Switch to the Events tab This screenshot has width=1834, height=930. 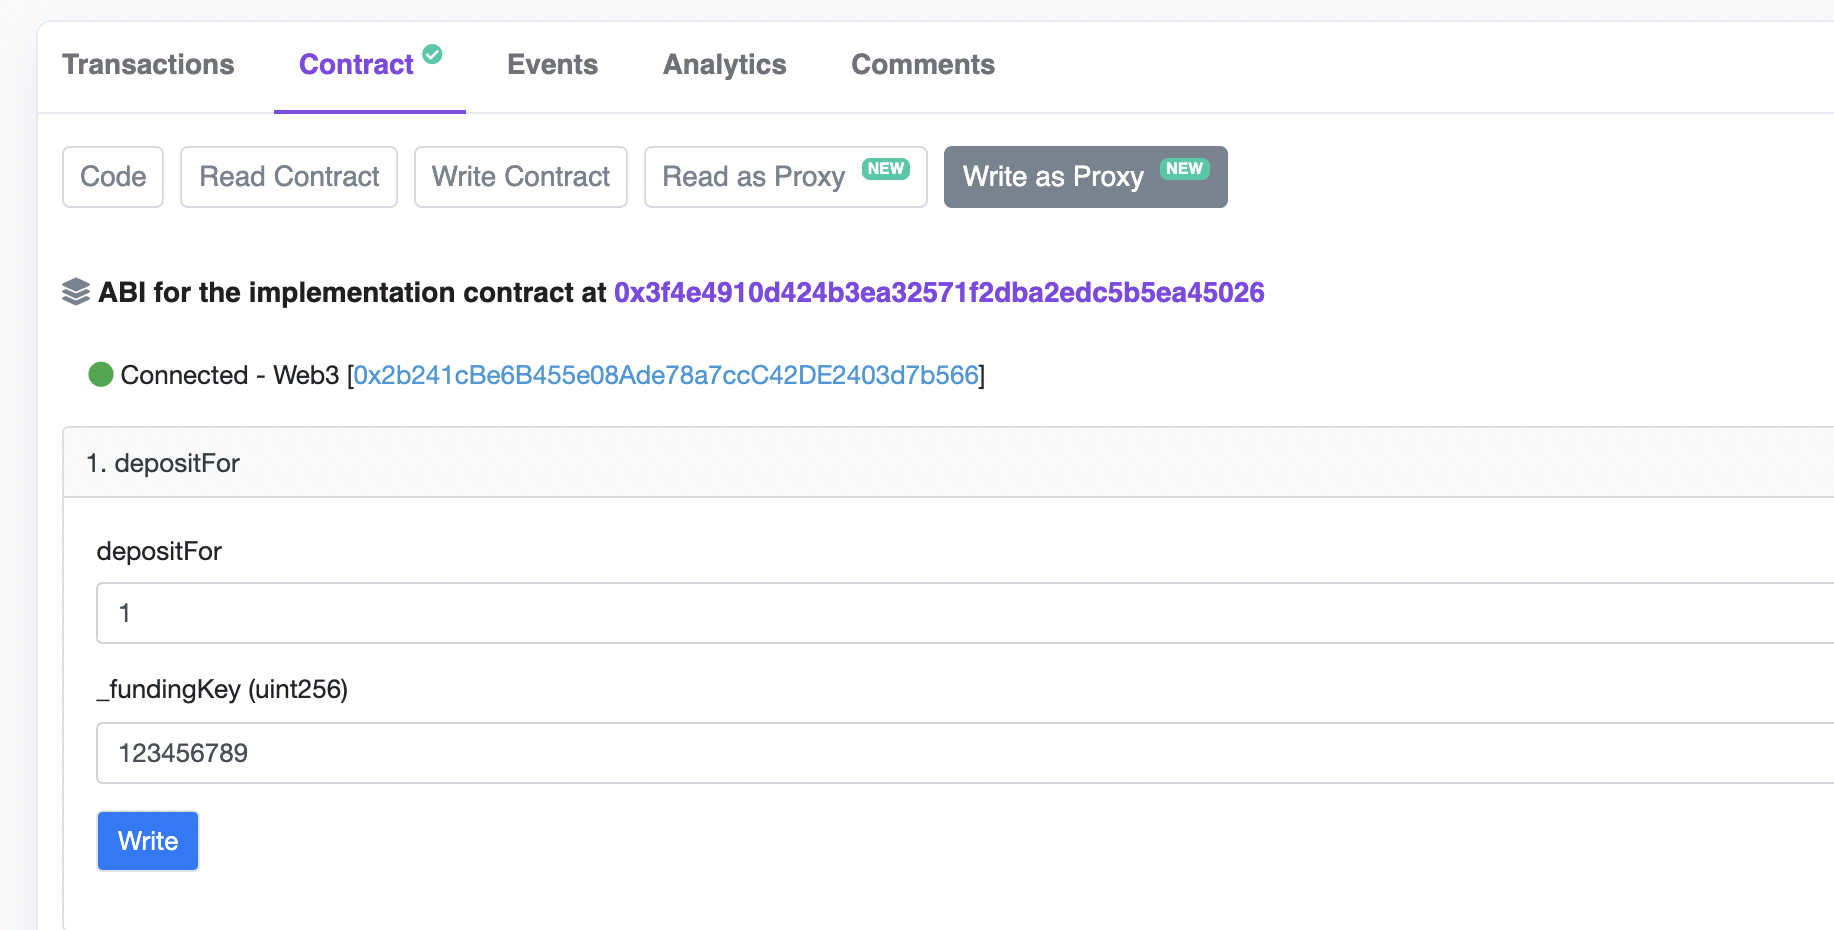click(x=552, y=64)
